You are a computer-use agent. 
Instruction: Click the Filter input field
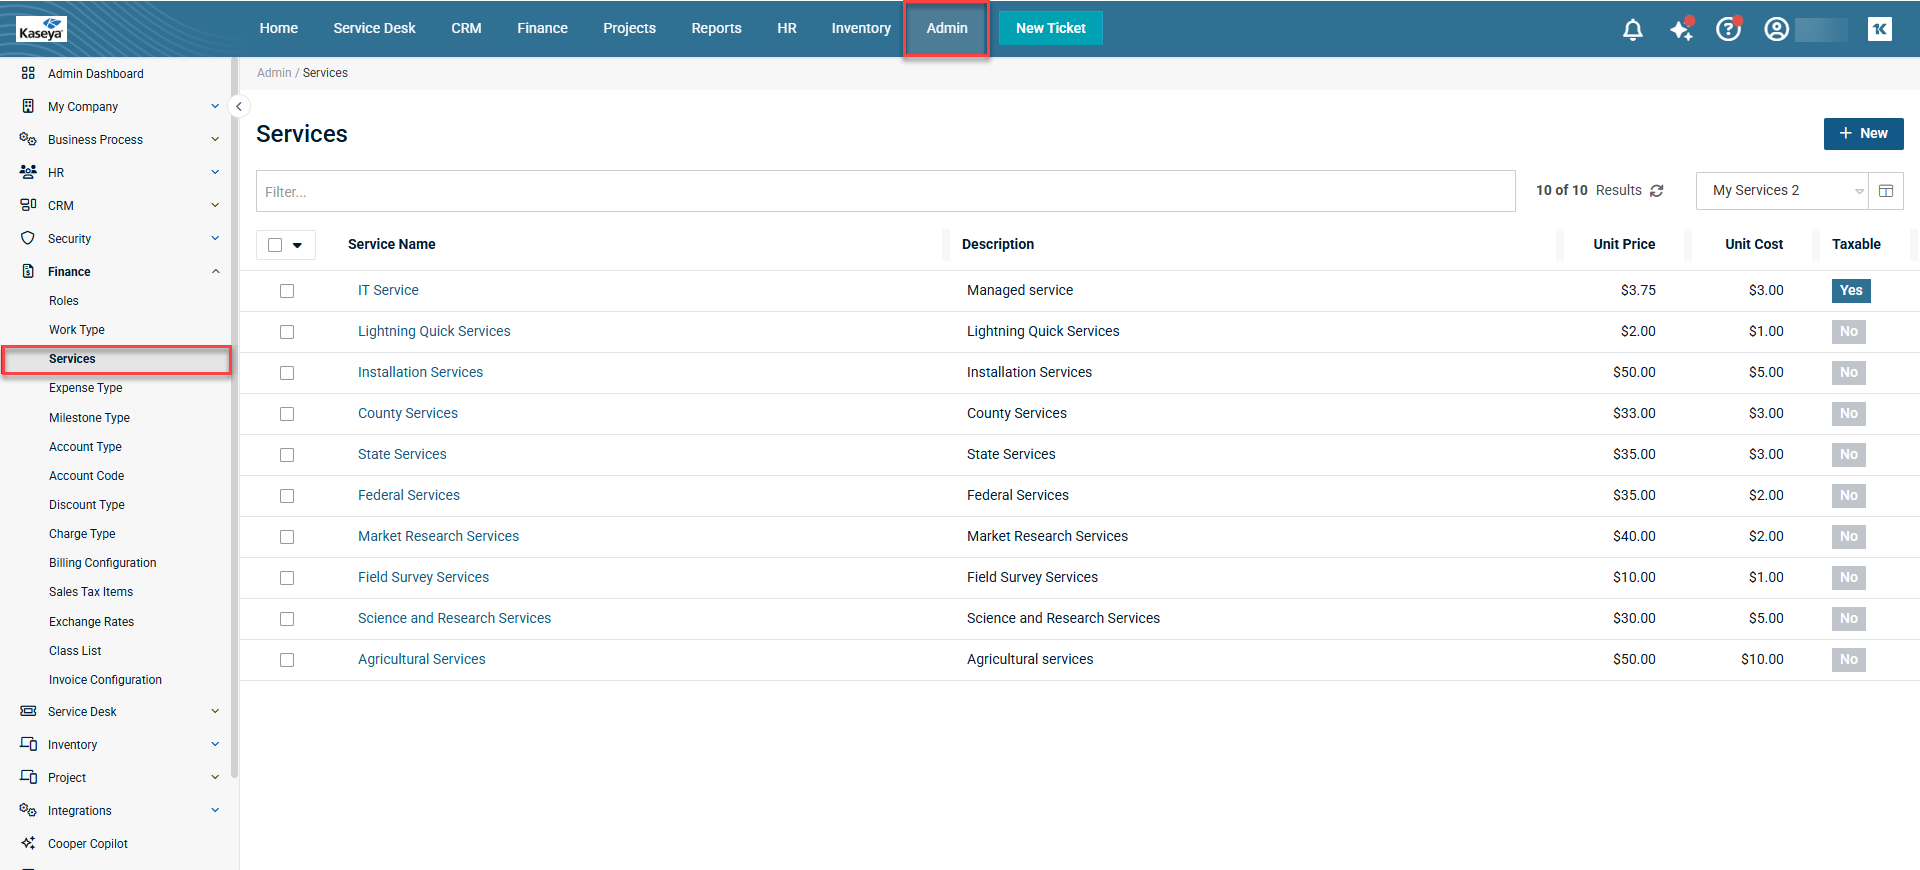885,191
